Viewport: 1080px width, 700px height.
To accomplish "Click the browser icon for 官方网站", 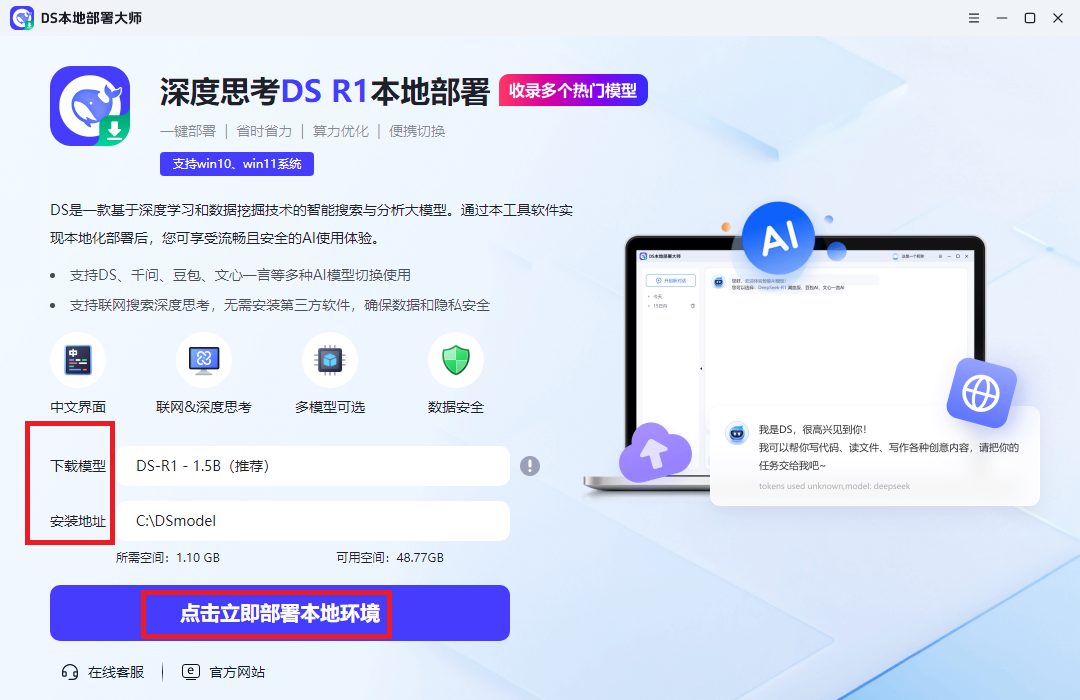I will pos(191,672).
